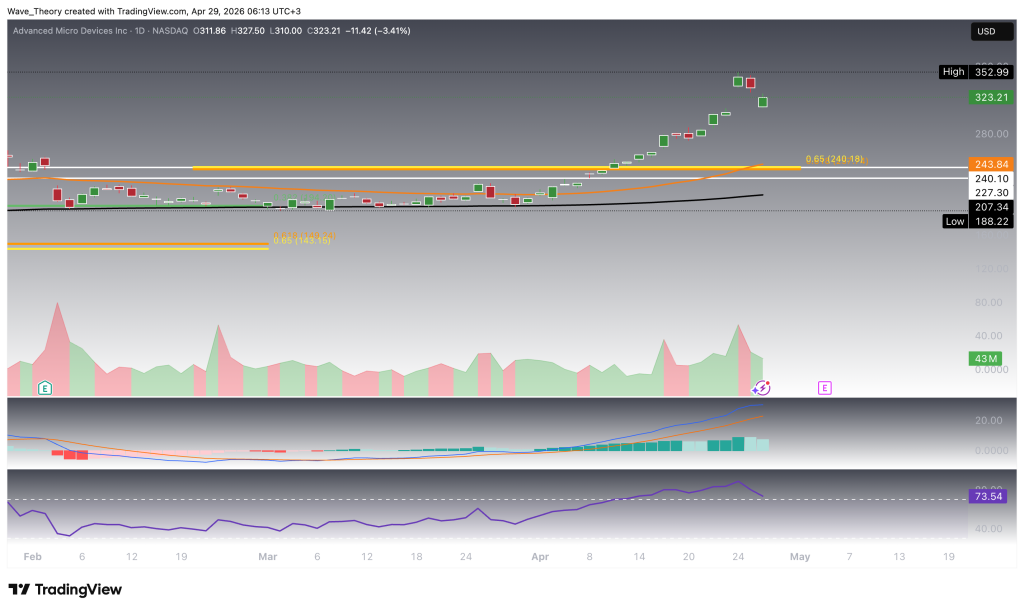Click the Mar label on the time axis
This screenshot has width=1024, height=611.
point(267,556)
